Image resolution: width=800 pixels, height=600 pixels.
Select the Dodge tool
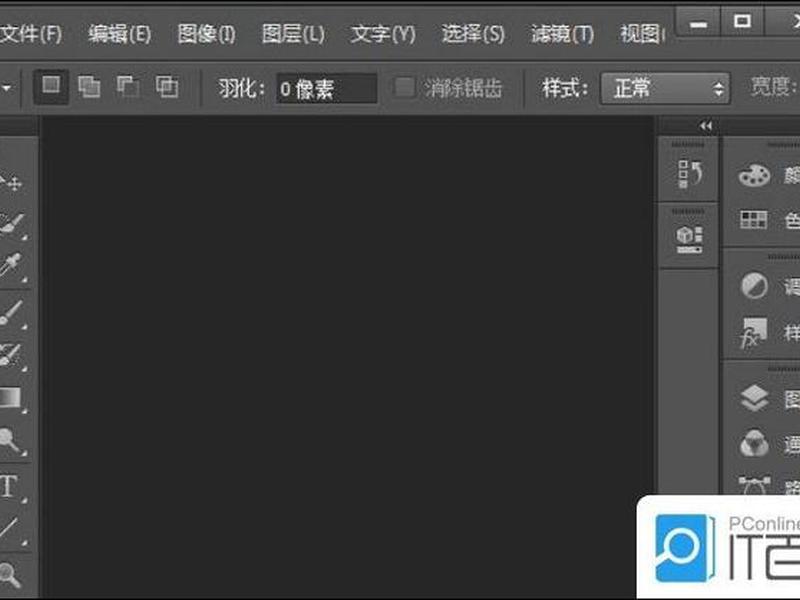[12, 441]
